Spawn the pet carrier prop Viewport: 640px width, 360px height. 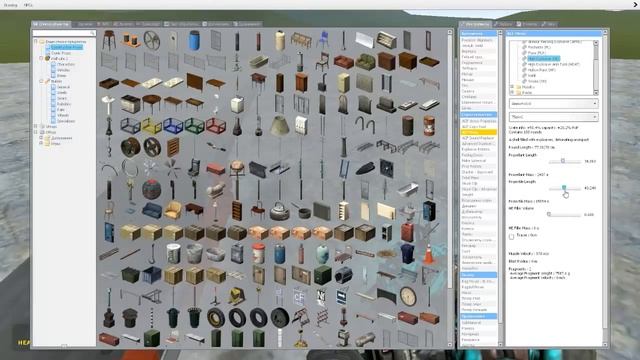(344, 275)
